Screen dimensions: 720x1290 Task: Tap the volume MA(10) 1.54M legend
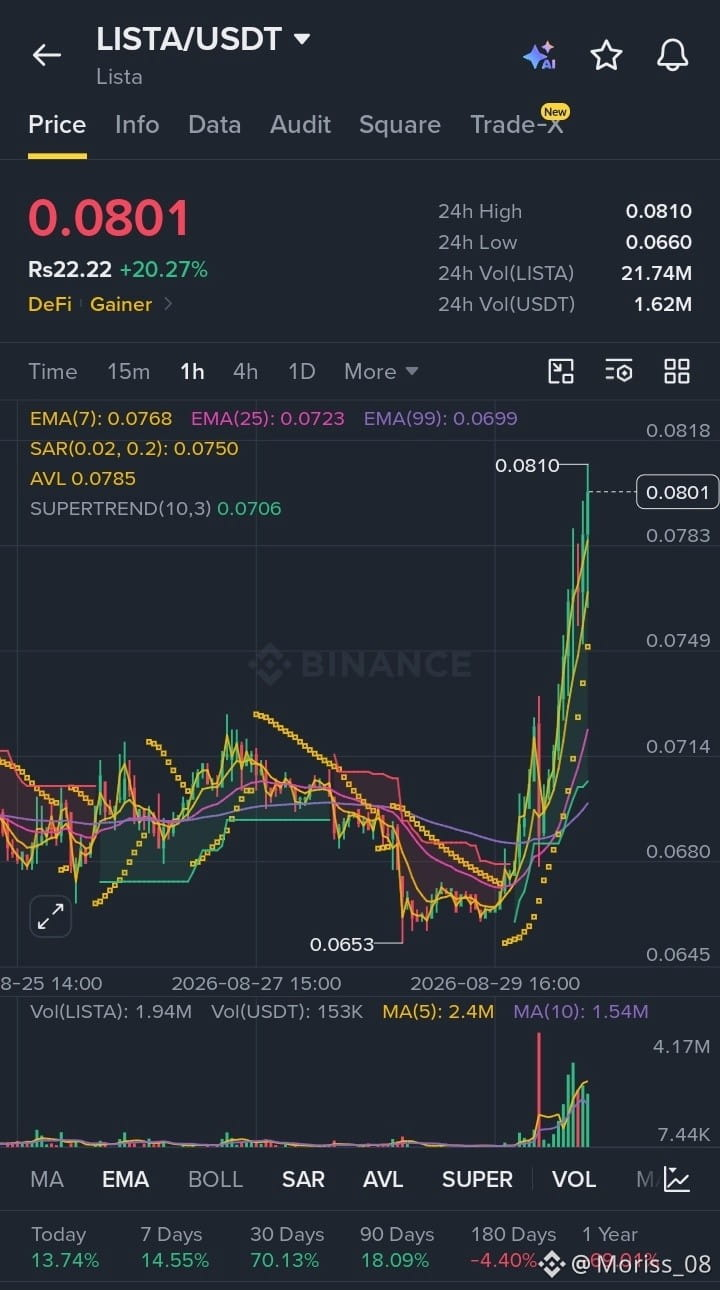tap(581, 1011)
